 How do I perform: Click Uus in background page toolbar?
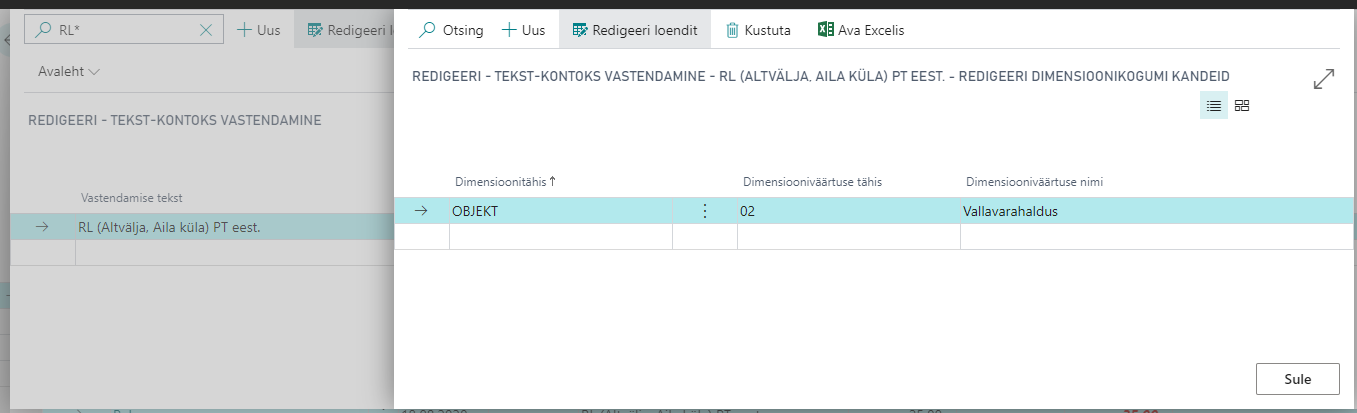pyautogui.click(x=258, y=30)
